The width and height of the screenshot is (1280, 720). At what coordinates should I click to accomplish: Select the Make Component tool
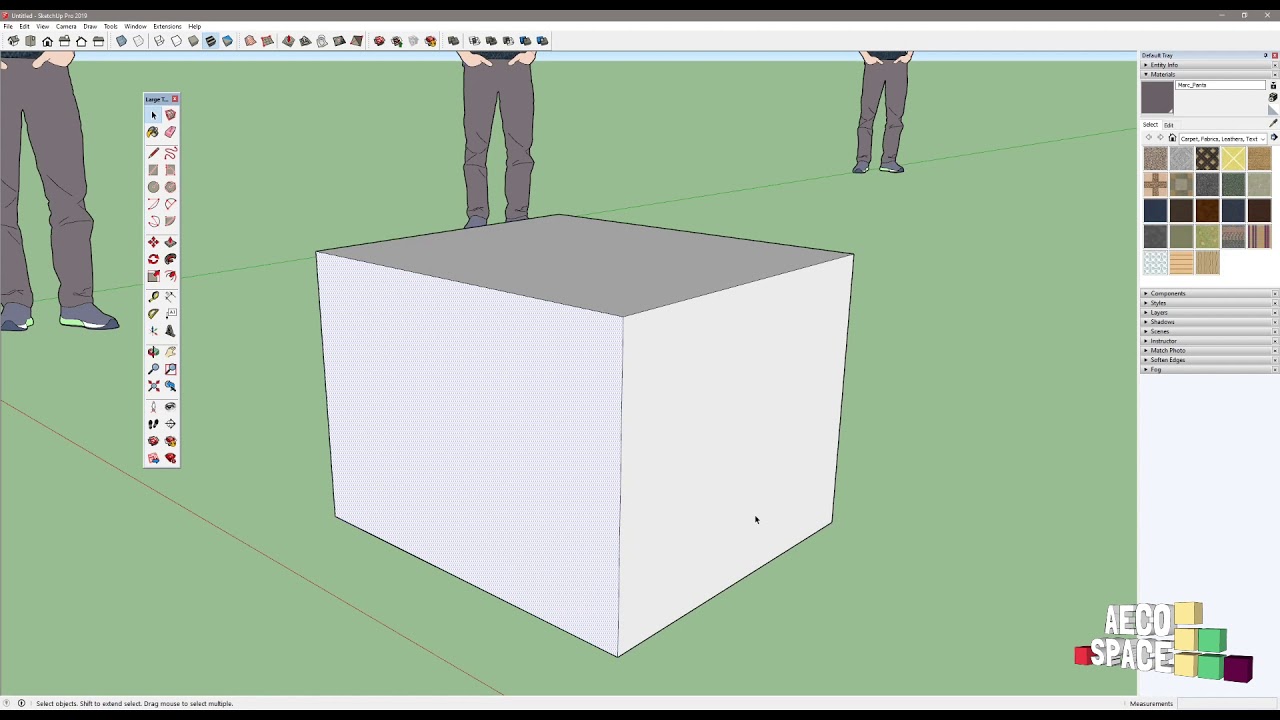[170, 115]
